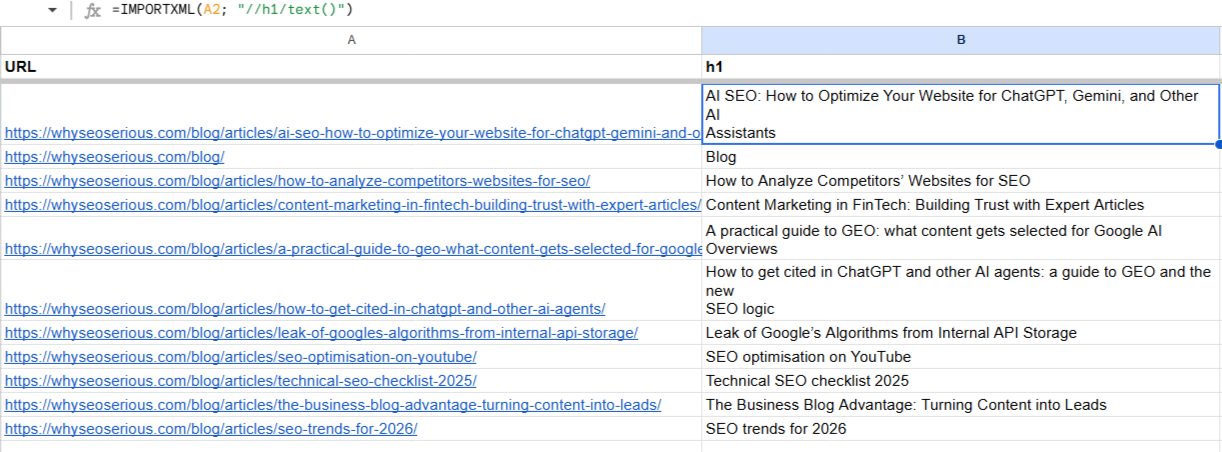Select the URL header cell
The width and height of the screenshot is (1222, 452).
coord(351,67)
